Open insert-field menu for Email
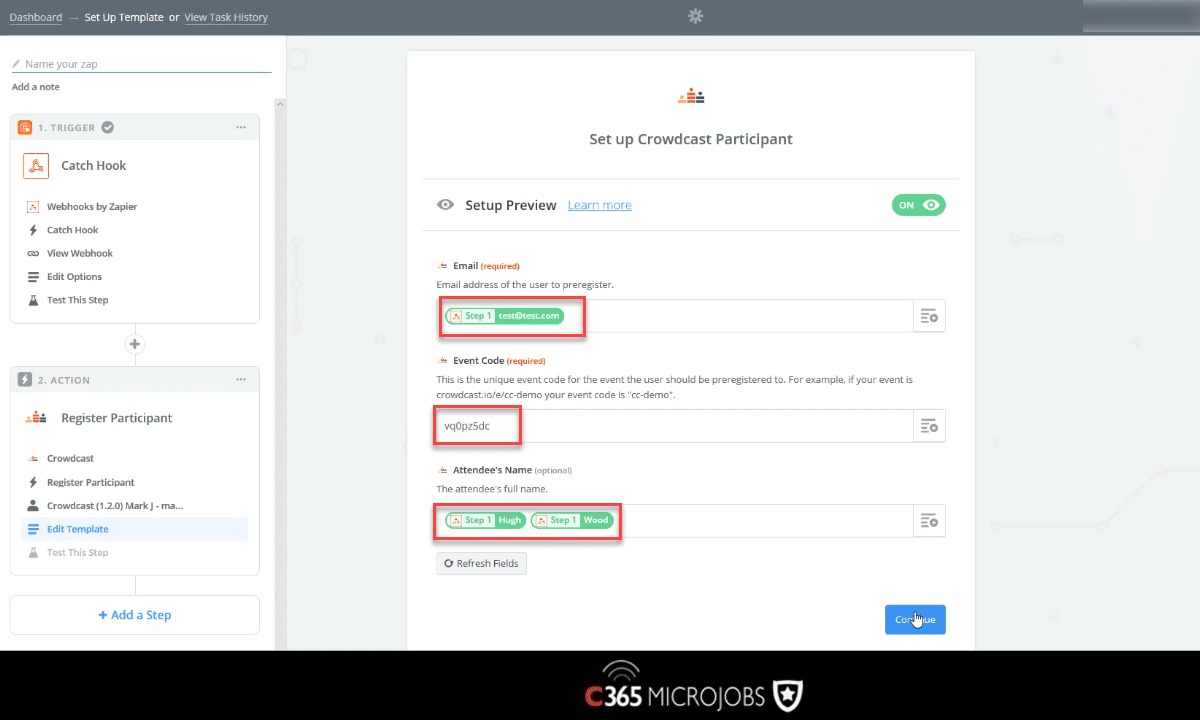This screenshot has height=720, width=1200. pos(930,316)
